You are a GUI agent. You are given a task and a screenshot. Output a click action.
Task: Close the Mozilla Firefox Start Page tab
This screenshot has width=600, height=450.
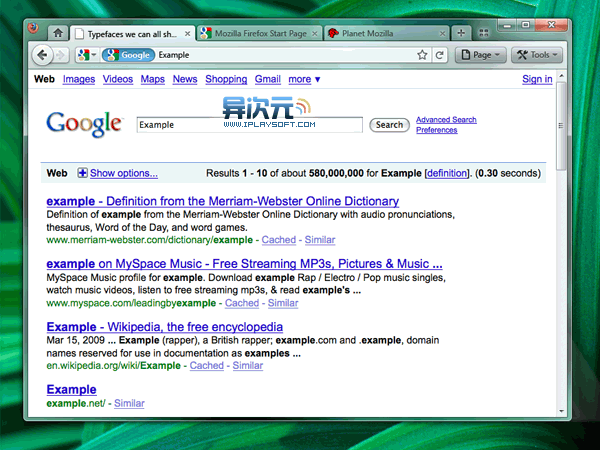pyautogui.click(x=315, y=34)
